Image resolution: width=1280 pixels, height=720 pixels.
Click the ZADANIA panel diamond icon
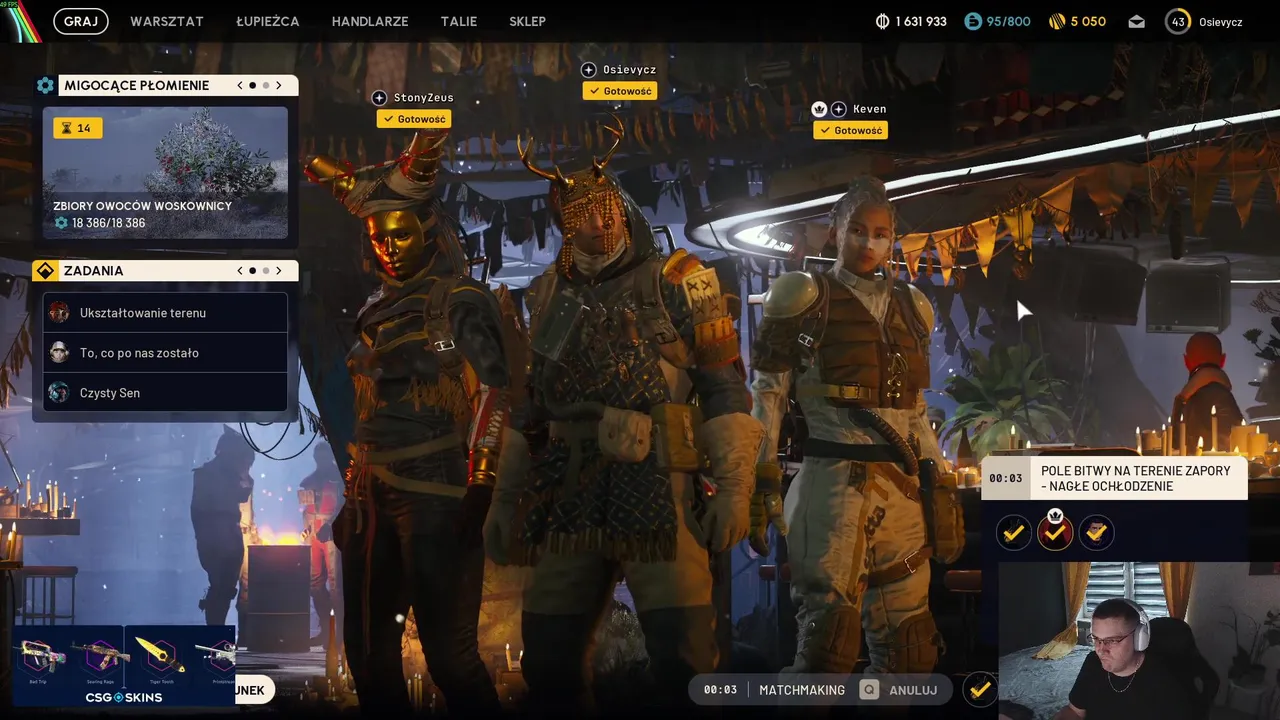click(44, 270)
